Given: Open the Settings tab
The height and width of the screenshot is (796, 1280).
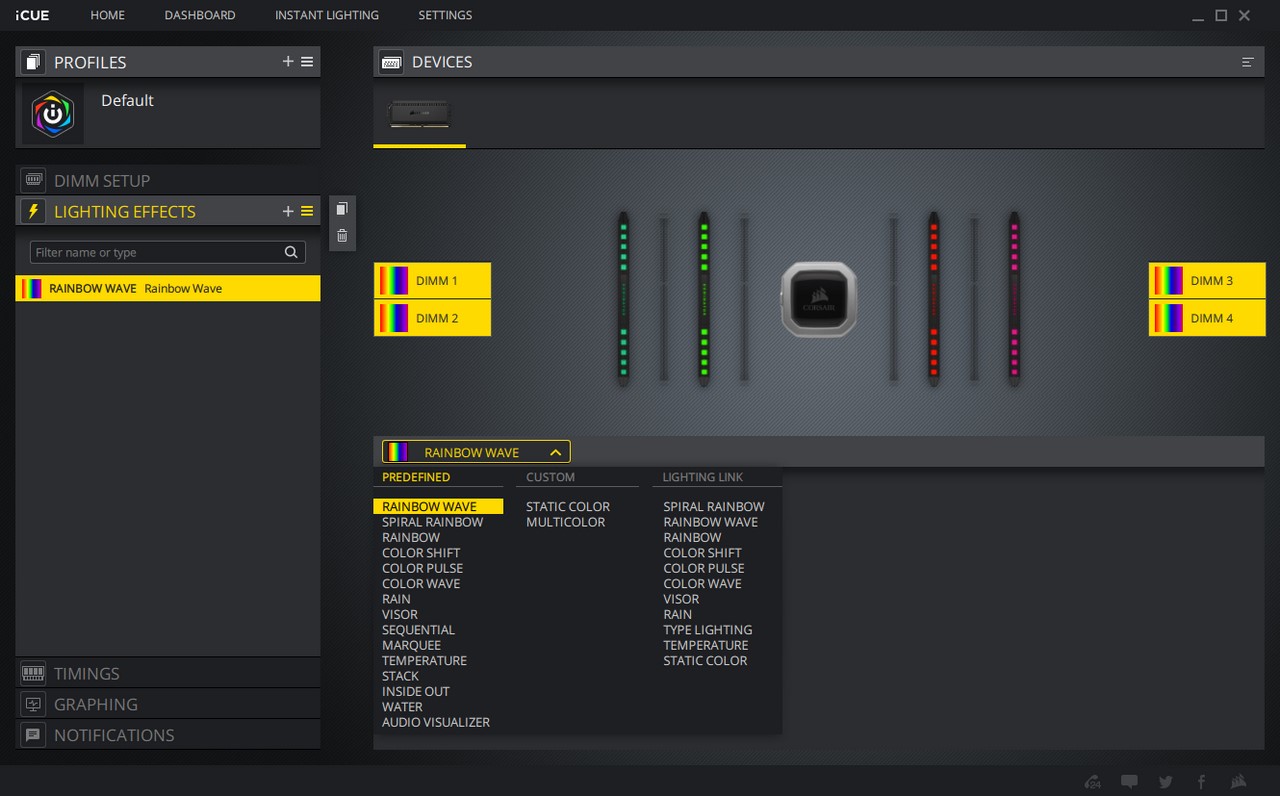Looking at the screenshot, I should 445,15.
